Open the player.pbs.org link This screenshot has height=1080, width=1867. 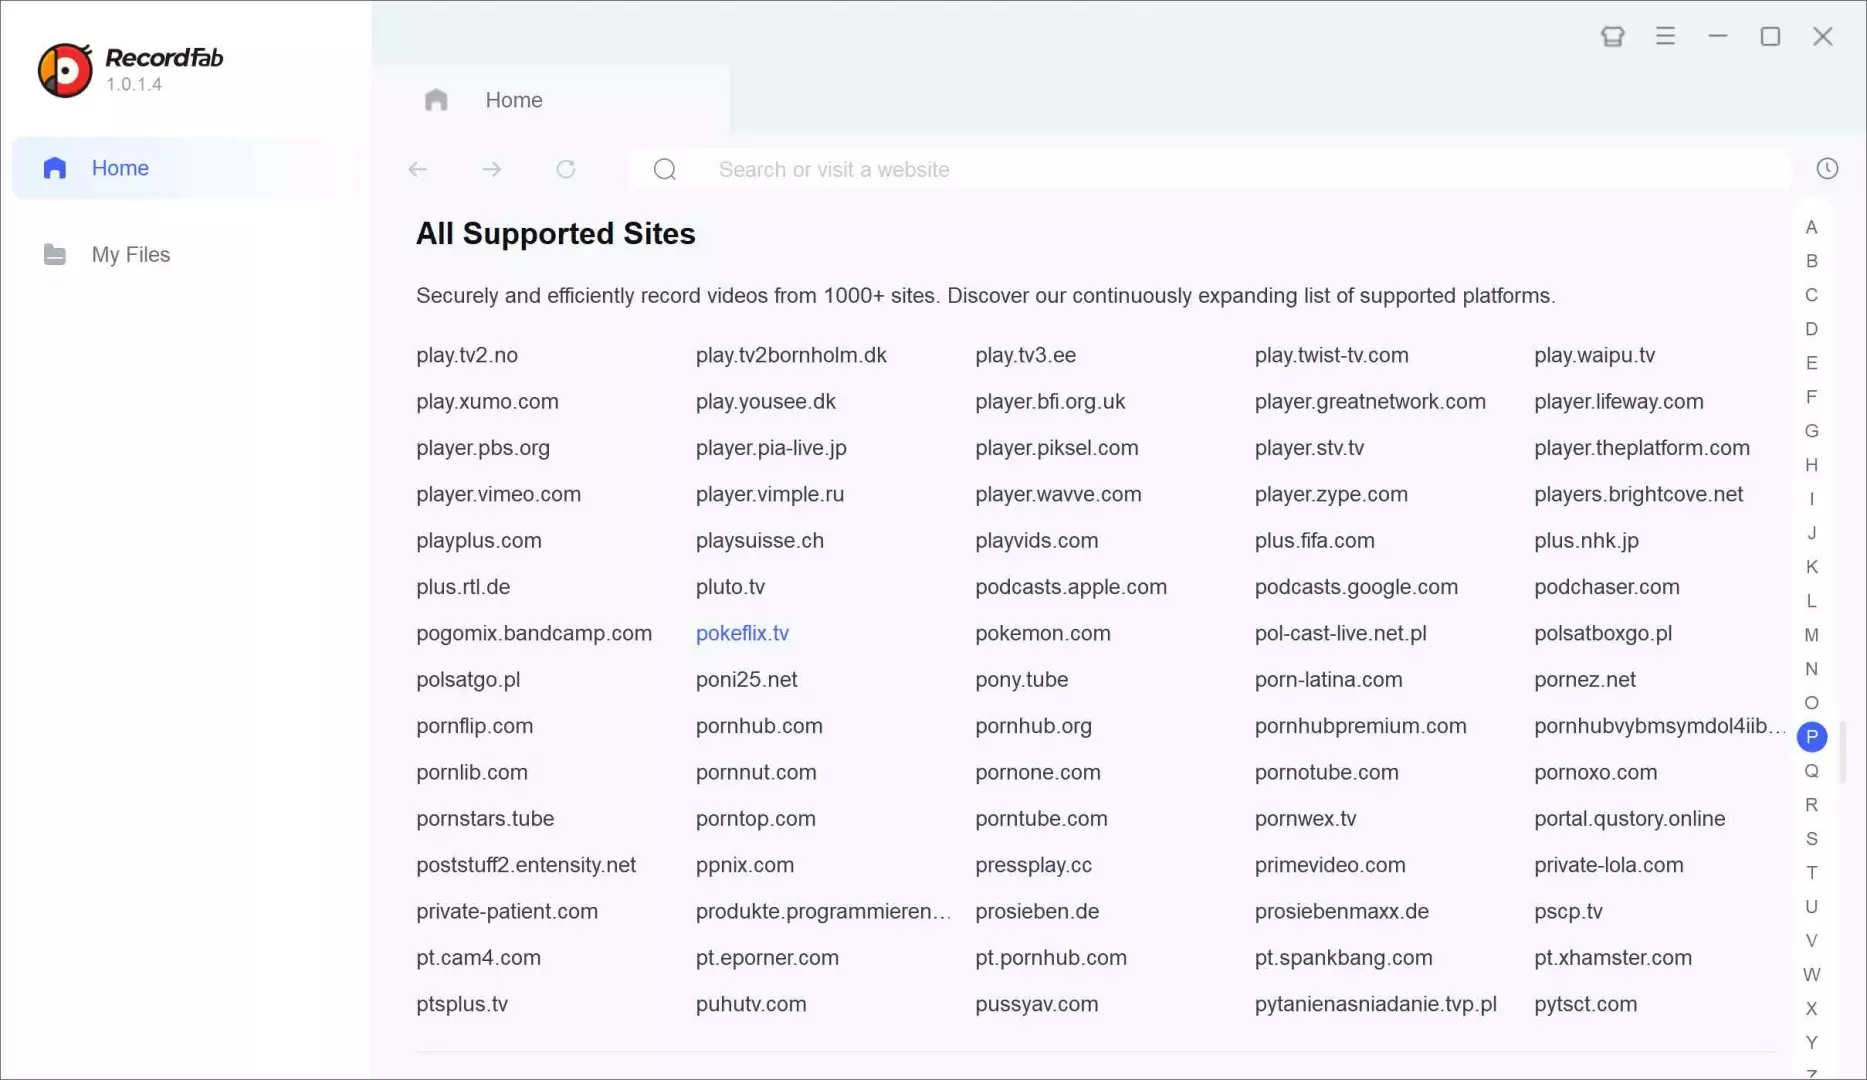coord(483,448)
